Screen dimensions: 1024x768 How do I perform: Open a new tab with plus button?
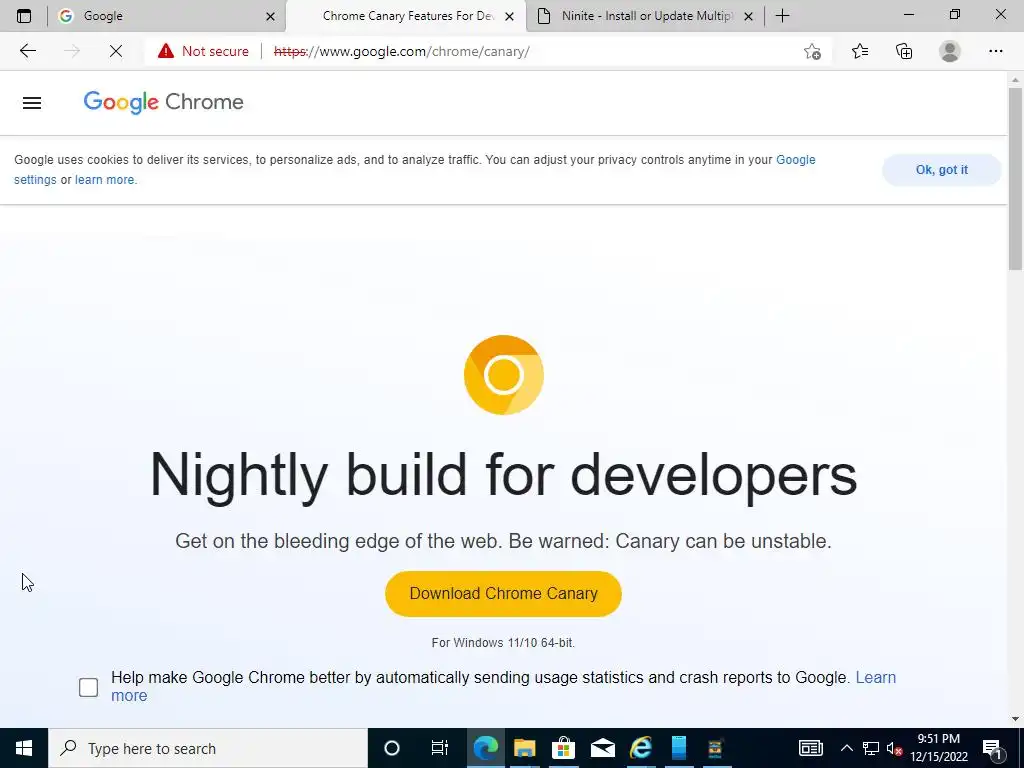coord(782,16)
